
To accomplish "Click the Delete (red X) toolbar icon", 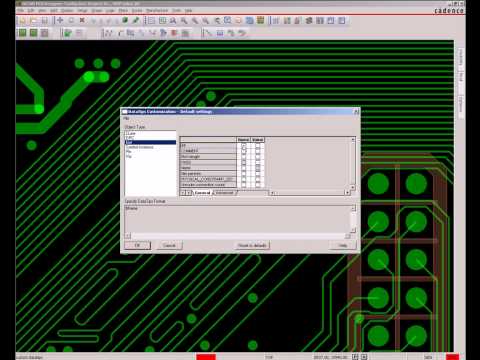I will tap(82, 20).
